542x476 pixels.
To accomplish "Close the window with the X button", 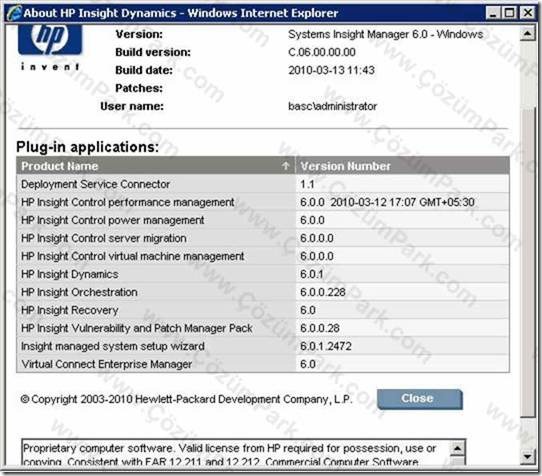I will point(528,13).
